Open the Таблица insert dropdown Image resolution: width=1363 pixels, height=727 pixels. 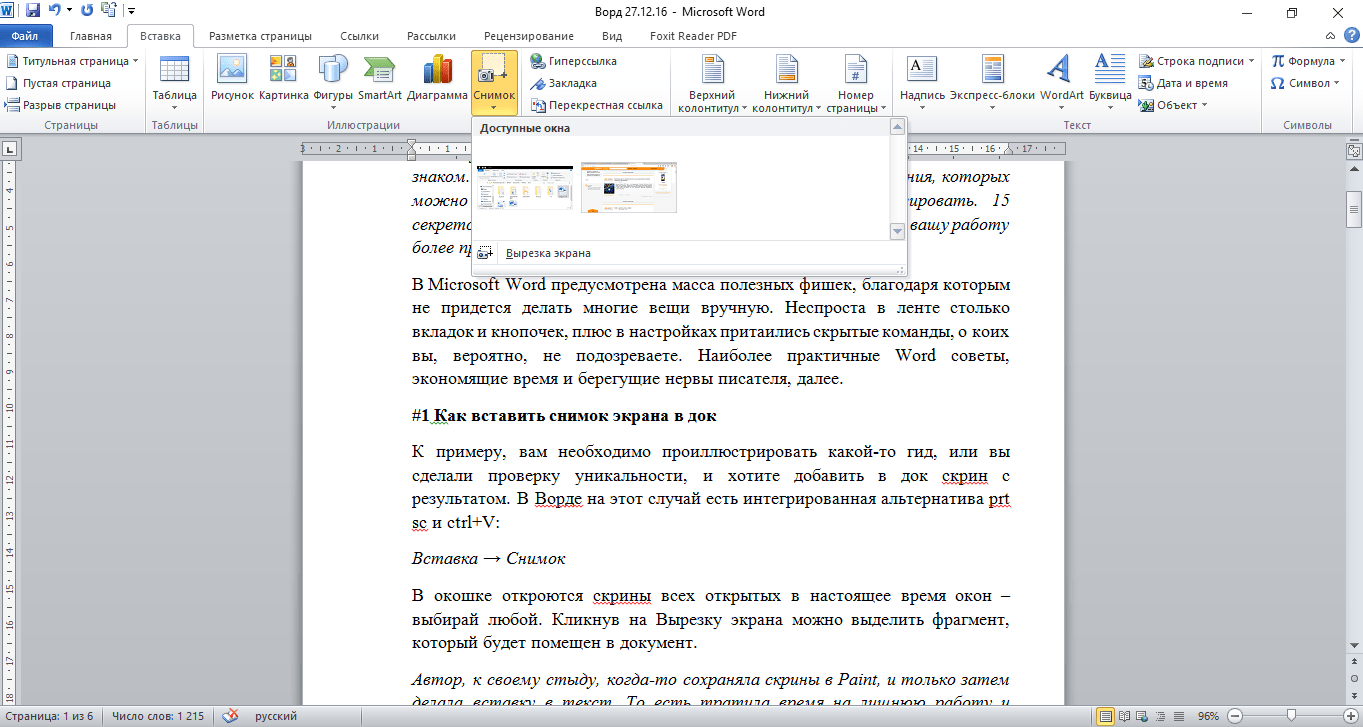point(174,82)
